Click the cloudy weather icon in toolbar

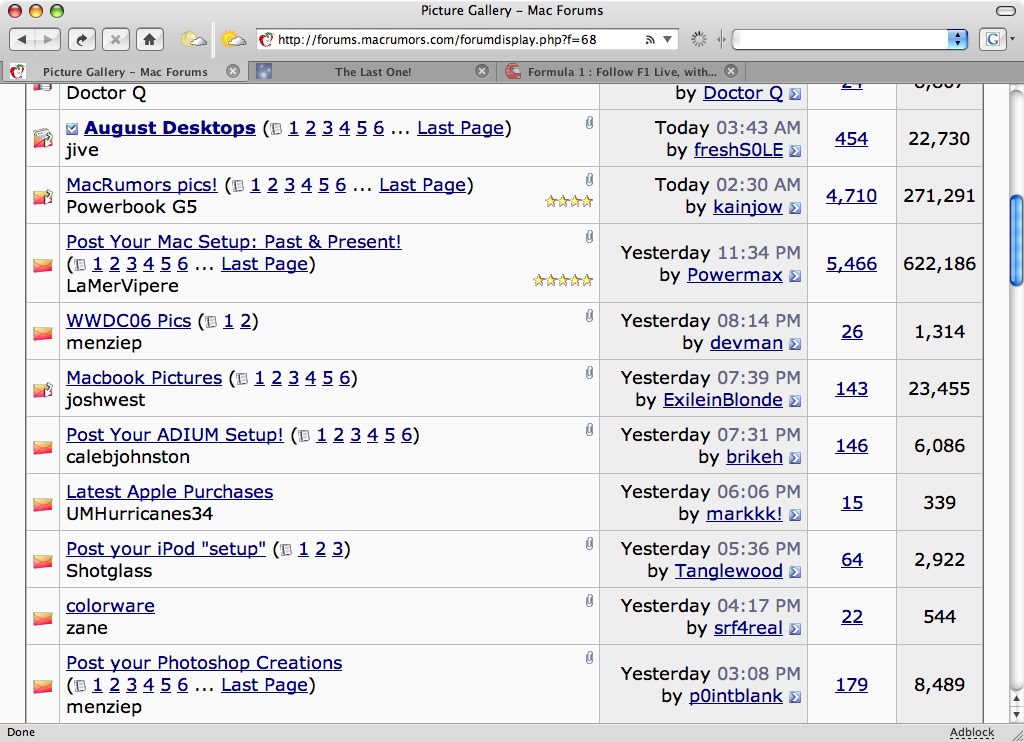tap(193, 39)
